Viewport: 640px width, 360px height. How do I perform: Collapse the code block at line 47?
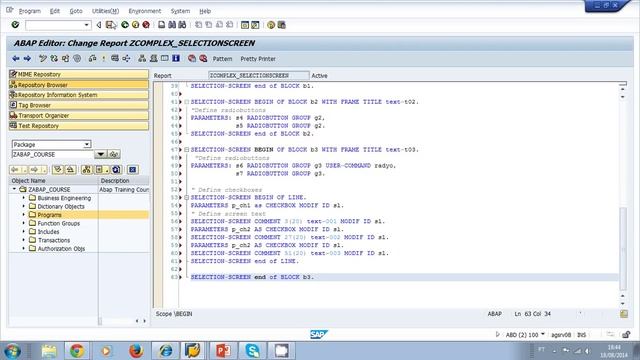(187, 150)
